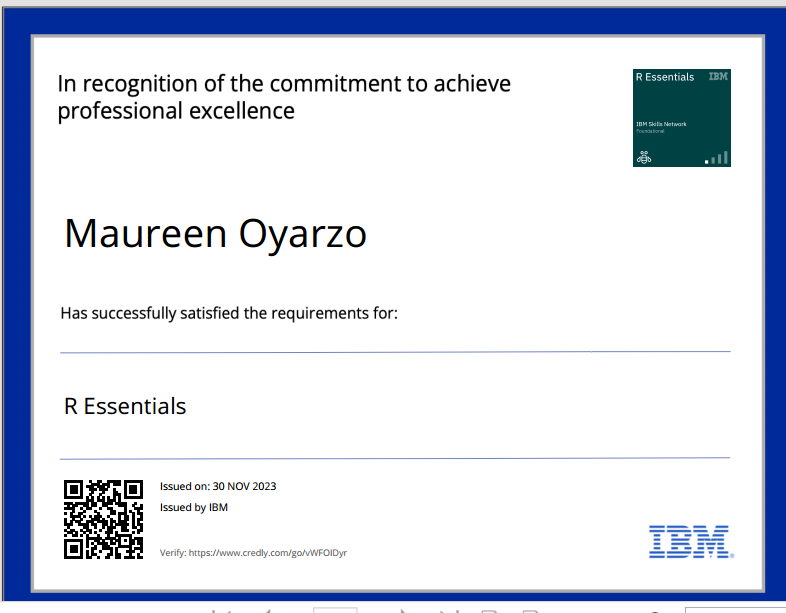The image size is (786, 613).
Task: Click 'Issued on: 30 NOV 2023' text
Action: click(218, 486)
